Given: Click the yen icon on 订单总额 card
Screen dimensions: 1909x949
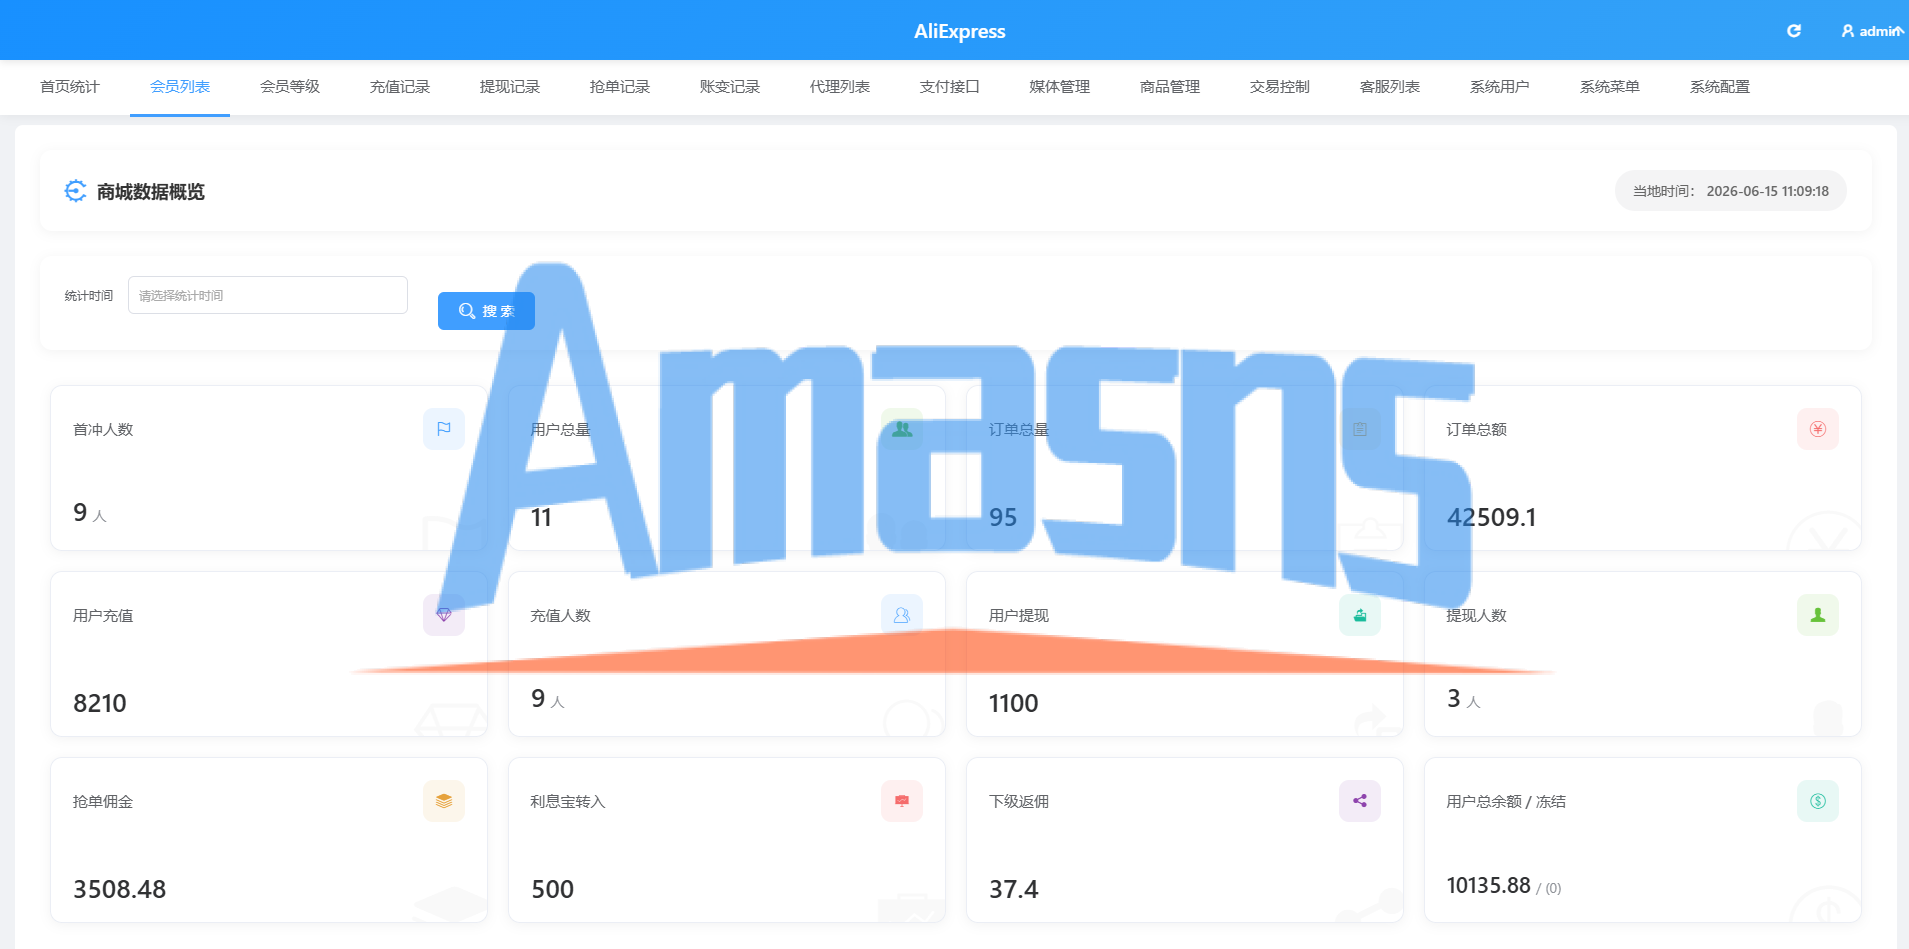Looking at the screenshot, I should pos(1818,429).
